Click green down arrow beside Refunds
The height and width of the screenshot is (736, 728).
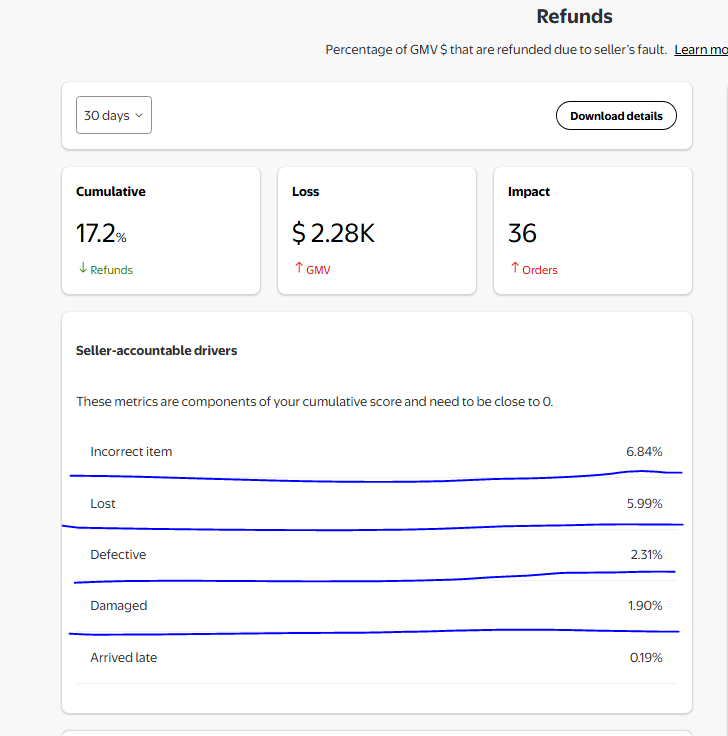(82, 269)
